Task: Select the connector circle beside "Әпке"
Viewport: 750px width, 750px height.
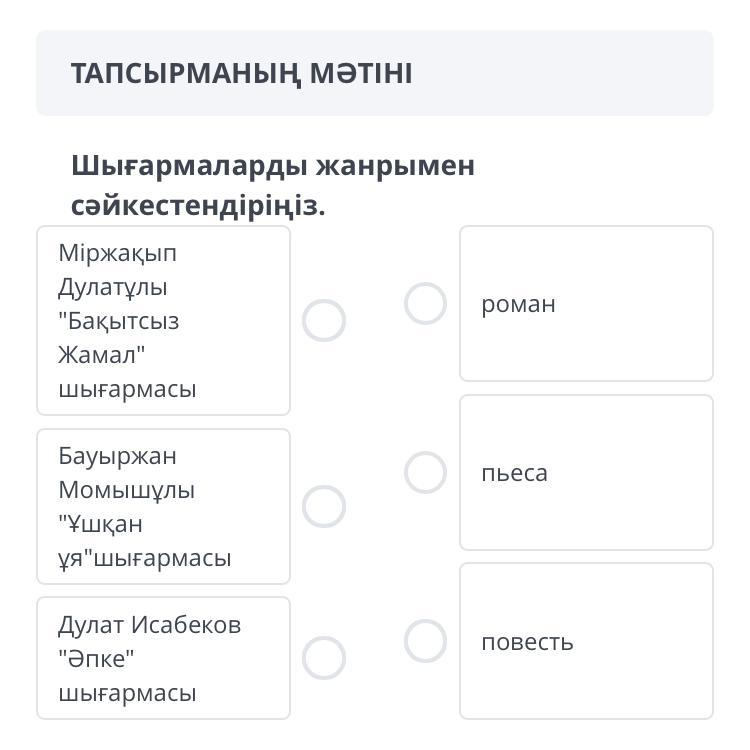Action: (324, 658)
